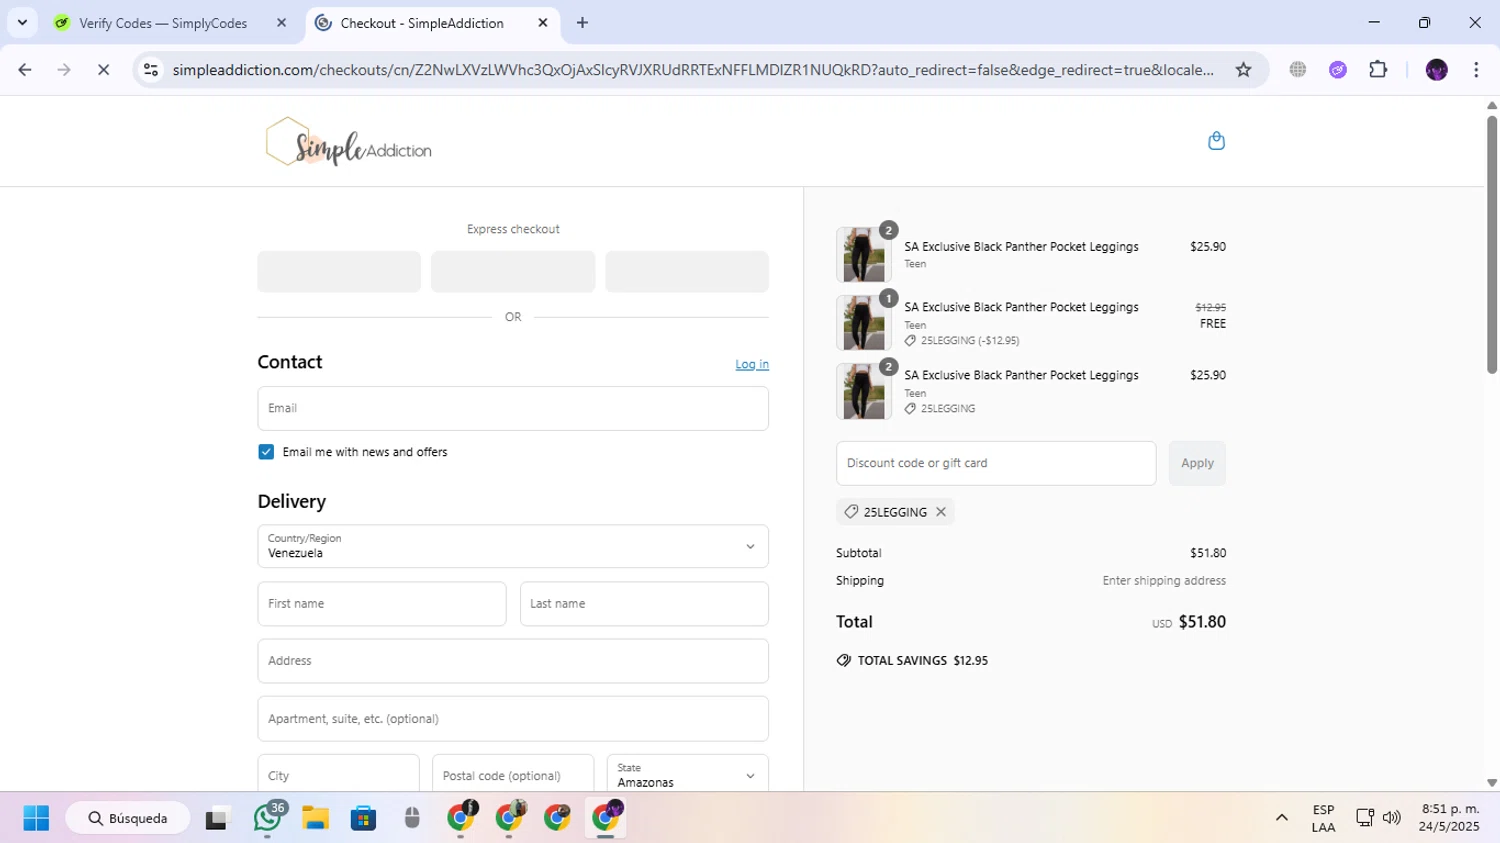Click the purple extension icon in toolbar
The width and height of the screenshot is (1500, 843).
(x=1338, y=70)
